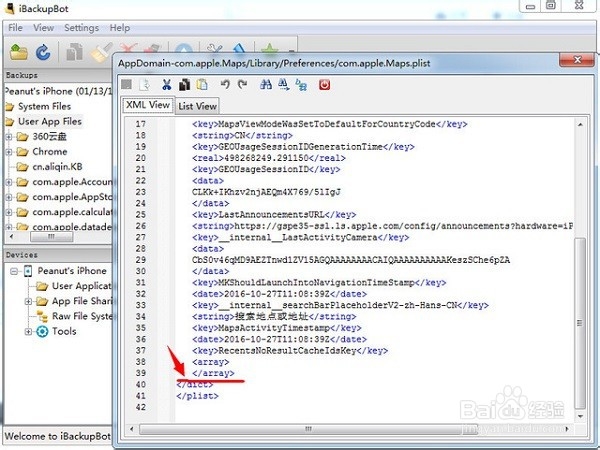
Task: Switch to the List View tab
Action: pos(197,106)
